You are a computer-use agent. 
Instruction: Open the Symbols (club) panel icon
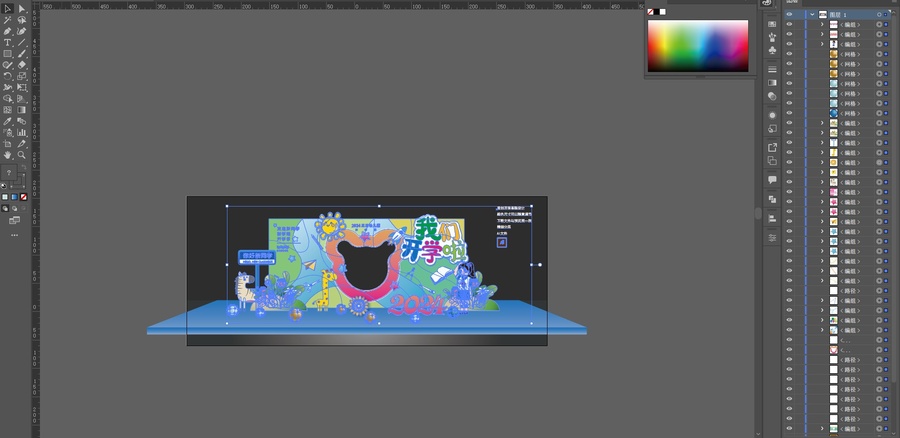pos(772,51)
